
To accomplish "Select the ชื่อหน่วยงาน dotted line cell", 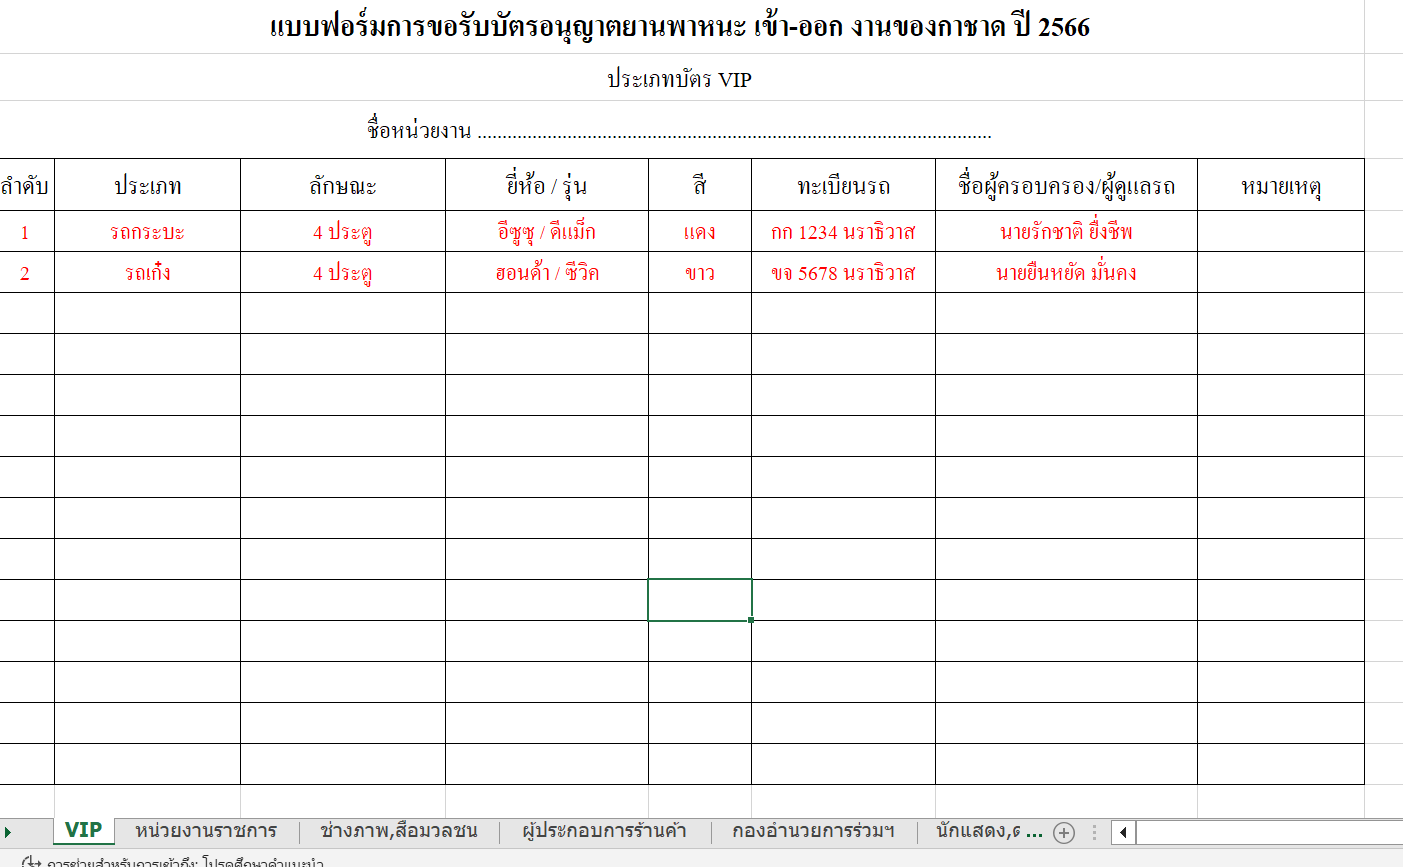I will pyautogui.click(x=680, y=130).
